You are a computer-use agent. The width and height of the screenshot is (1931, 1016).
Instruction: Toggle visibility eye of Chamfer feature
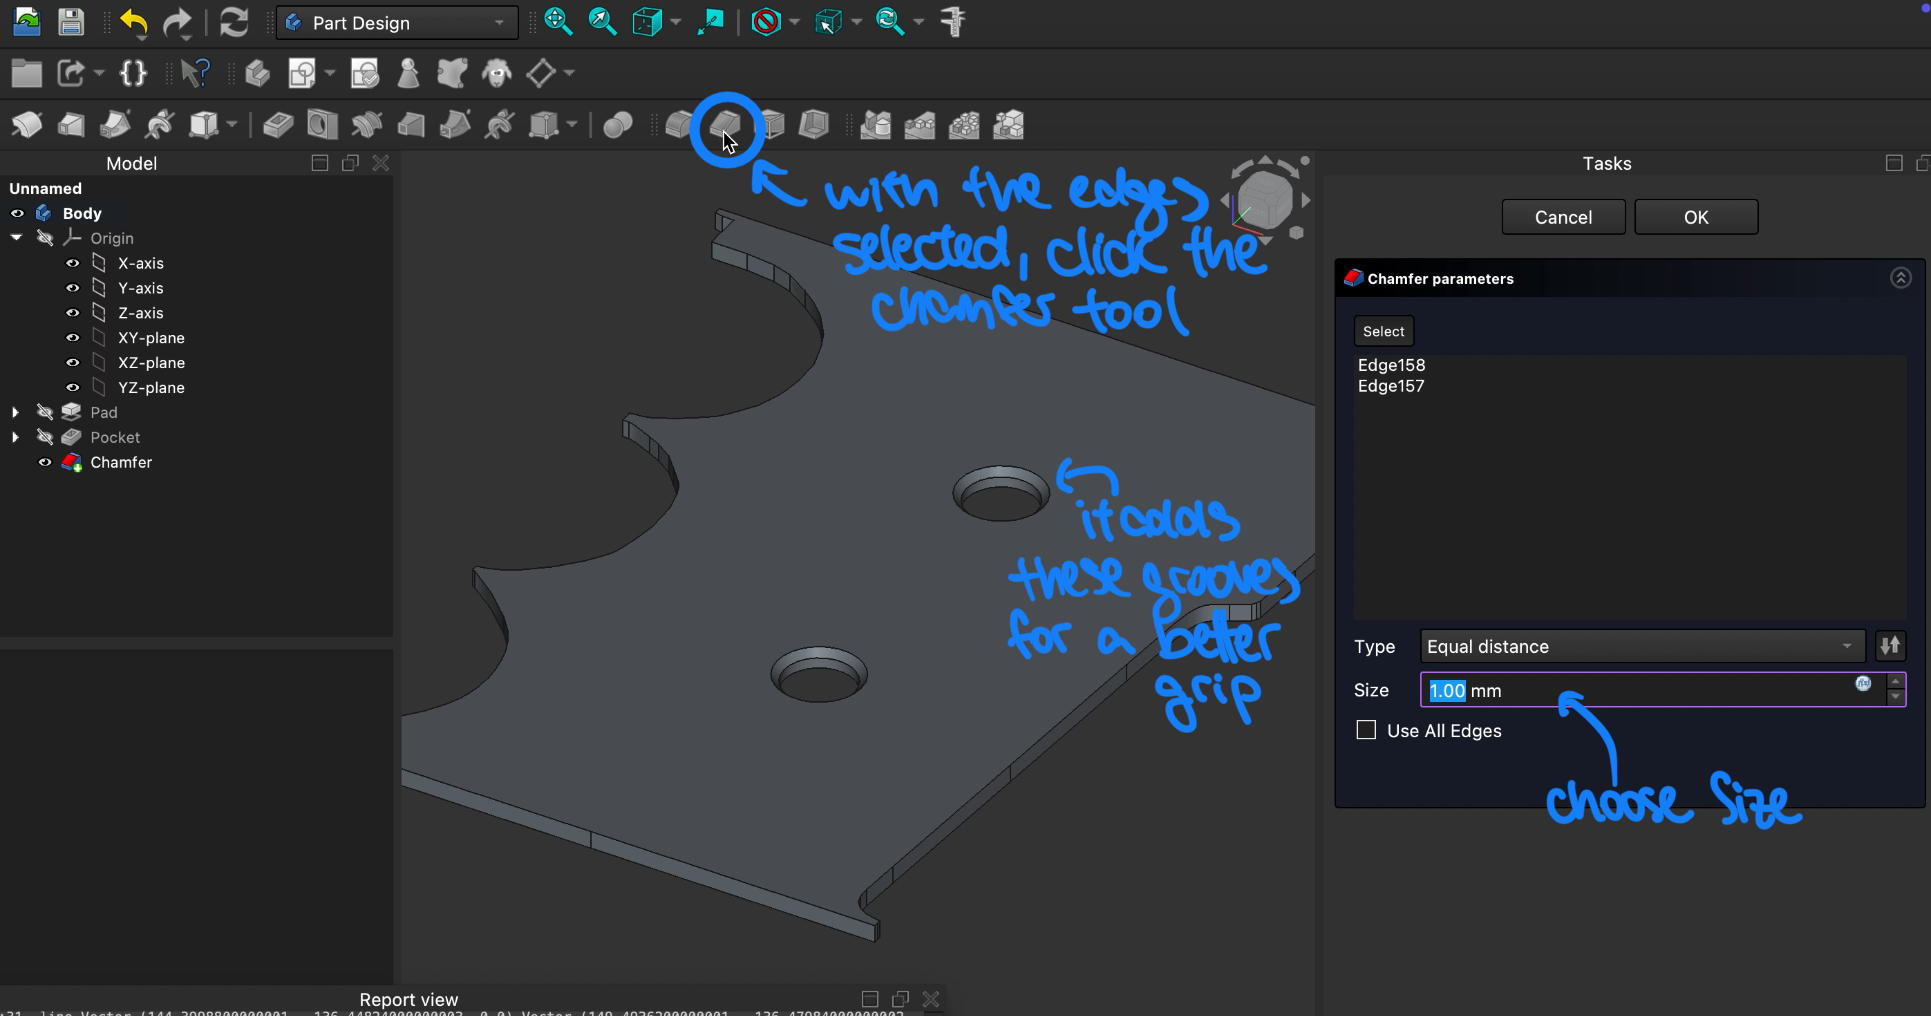45,462
